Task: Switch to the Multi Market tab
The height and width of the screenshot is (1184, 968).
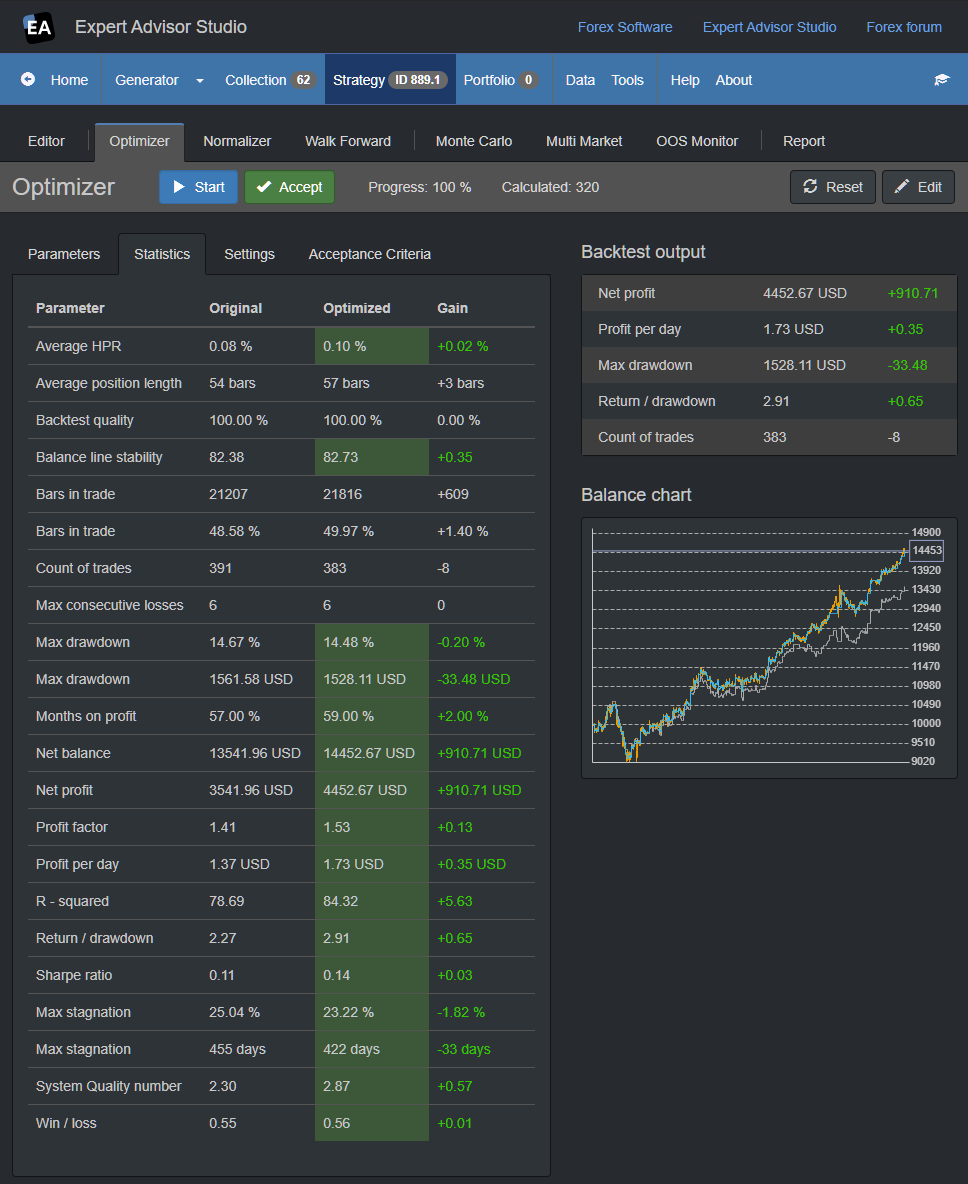Action: pos(584,141)
